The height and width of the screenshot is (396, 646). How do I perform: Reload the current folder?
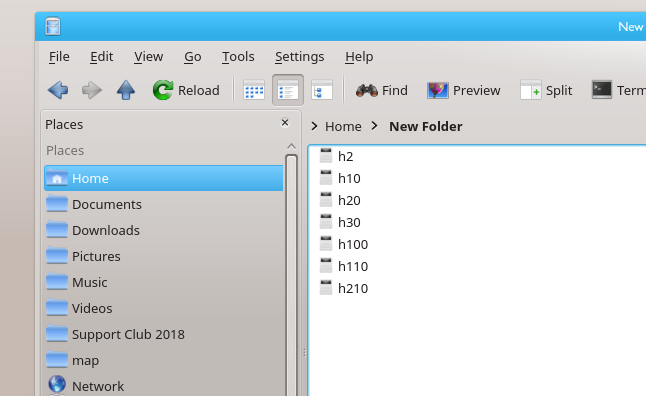[186, 90]
